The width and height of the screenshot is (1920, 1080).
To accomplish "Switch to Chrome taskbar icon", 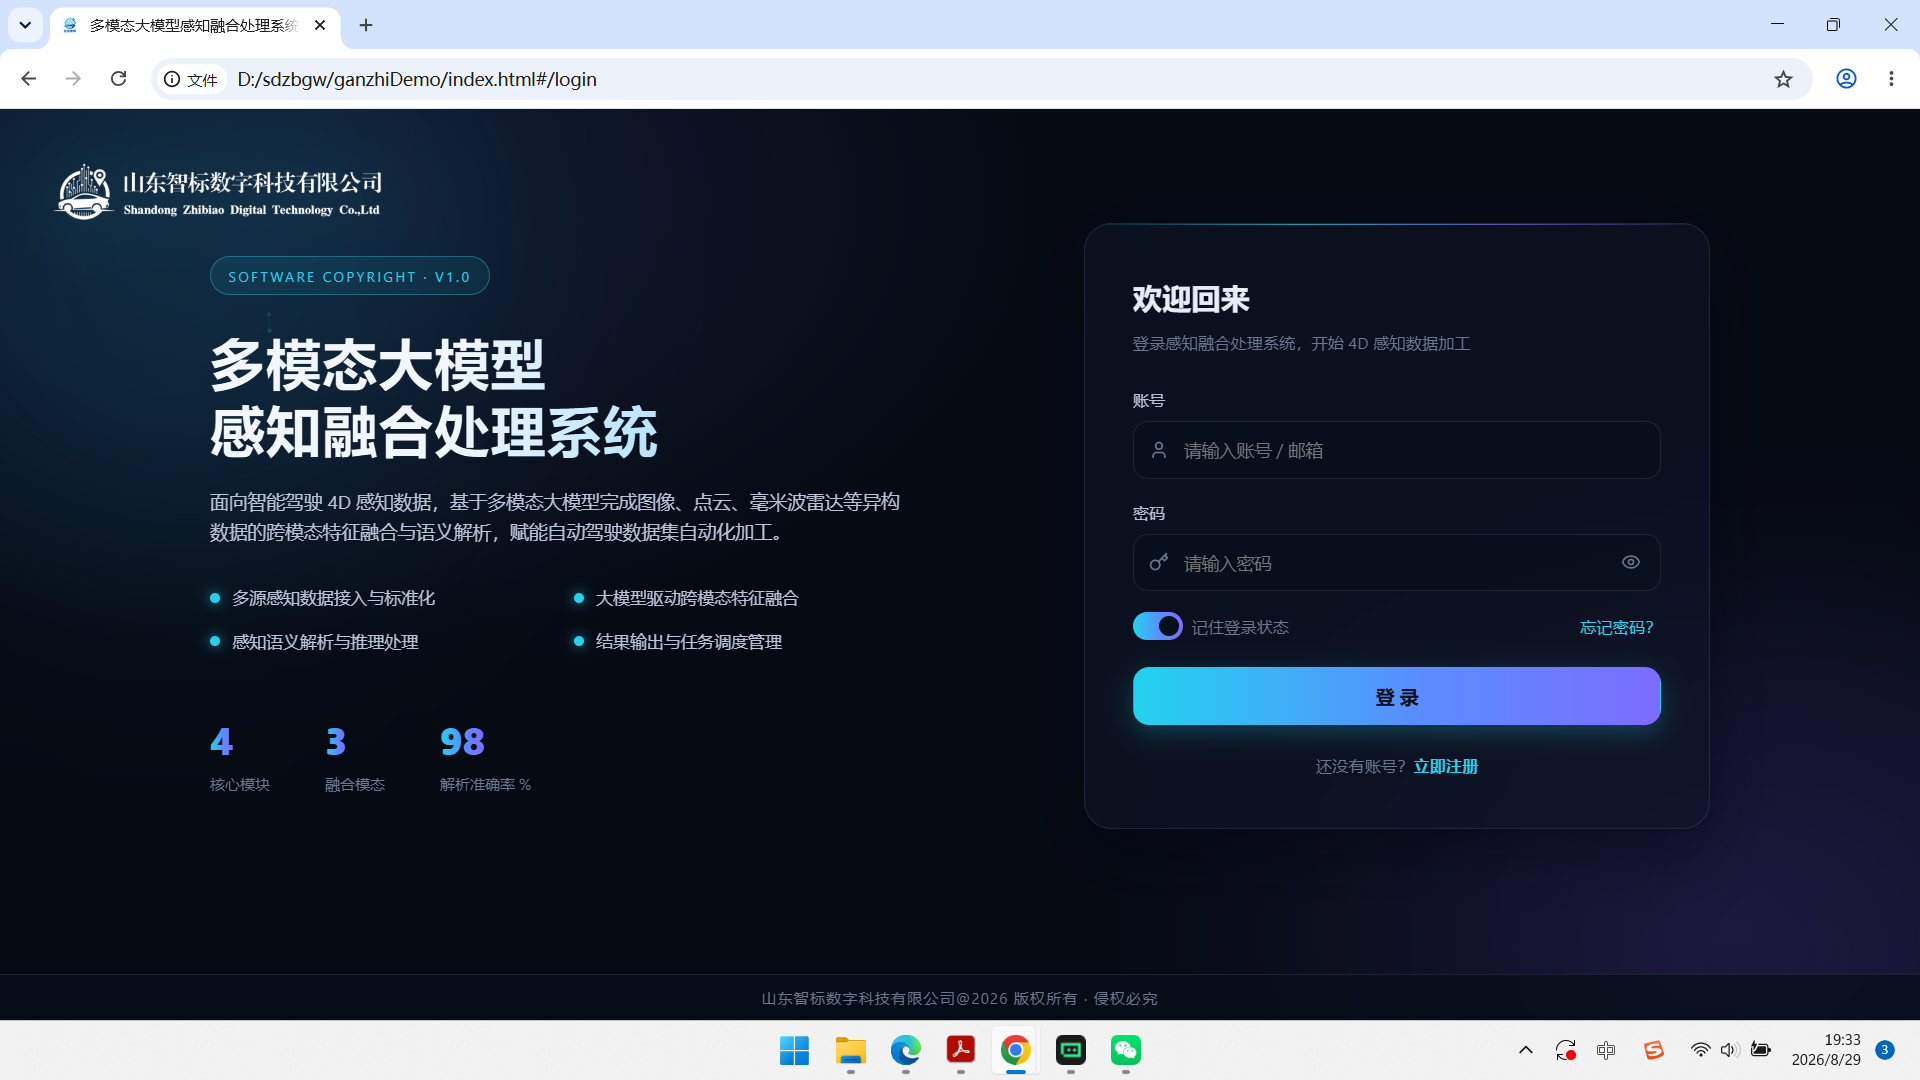I will click(x=1015, y=1050).
